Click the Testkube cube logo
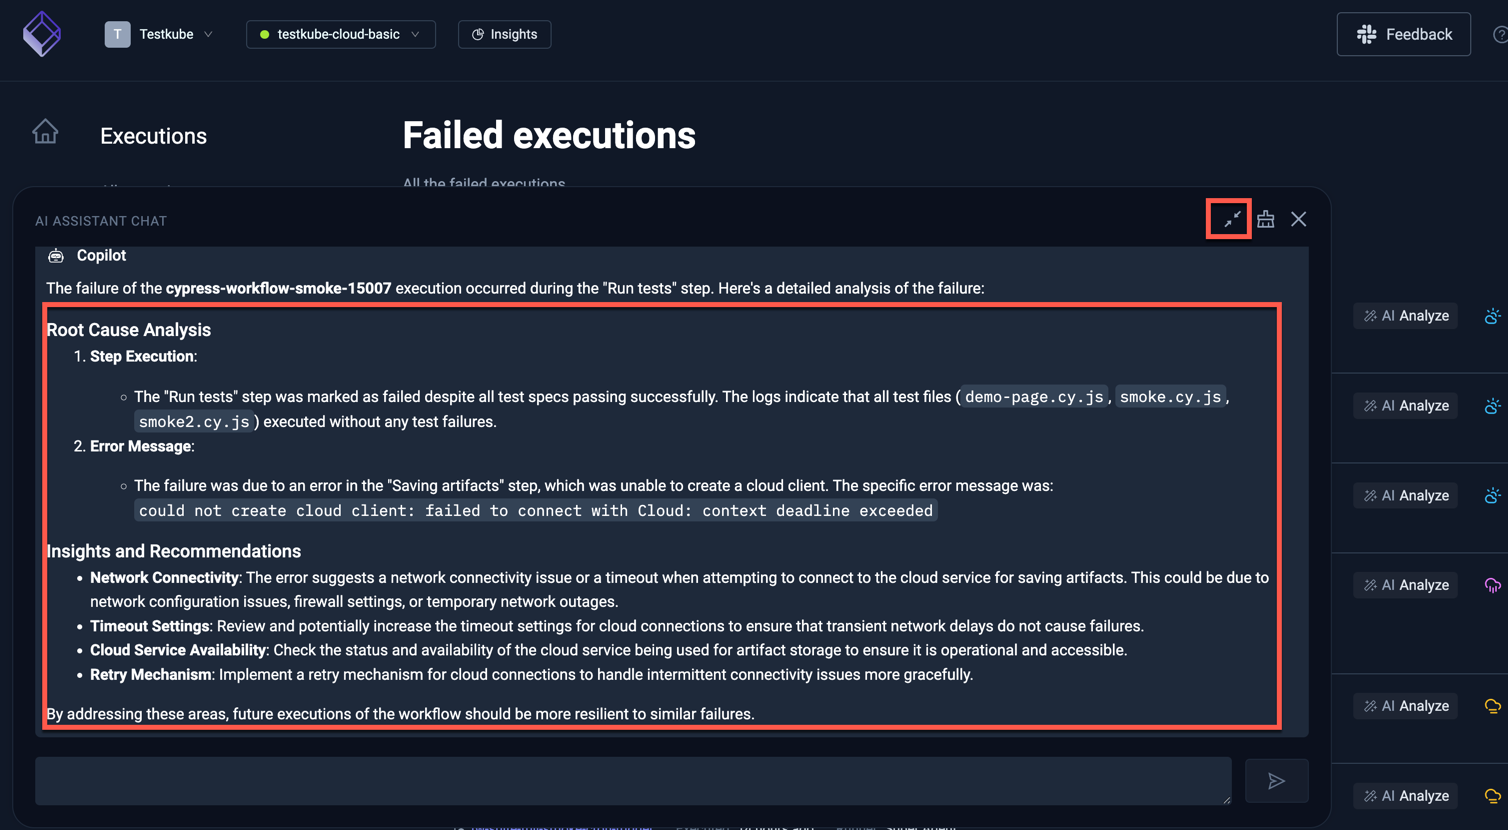 coord(42,34)
